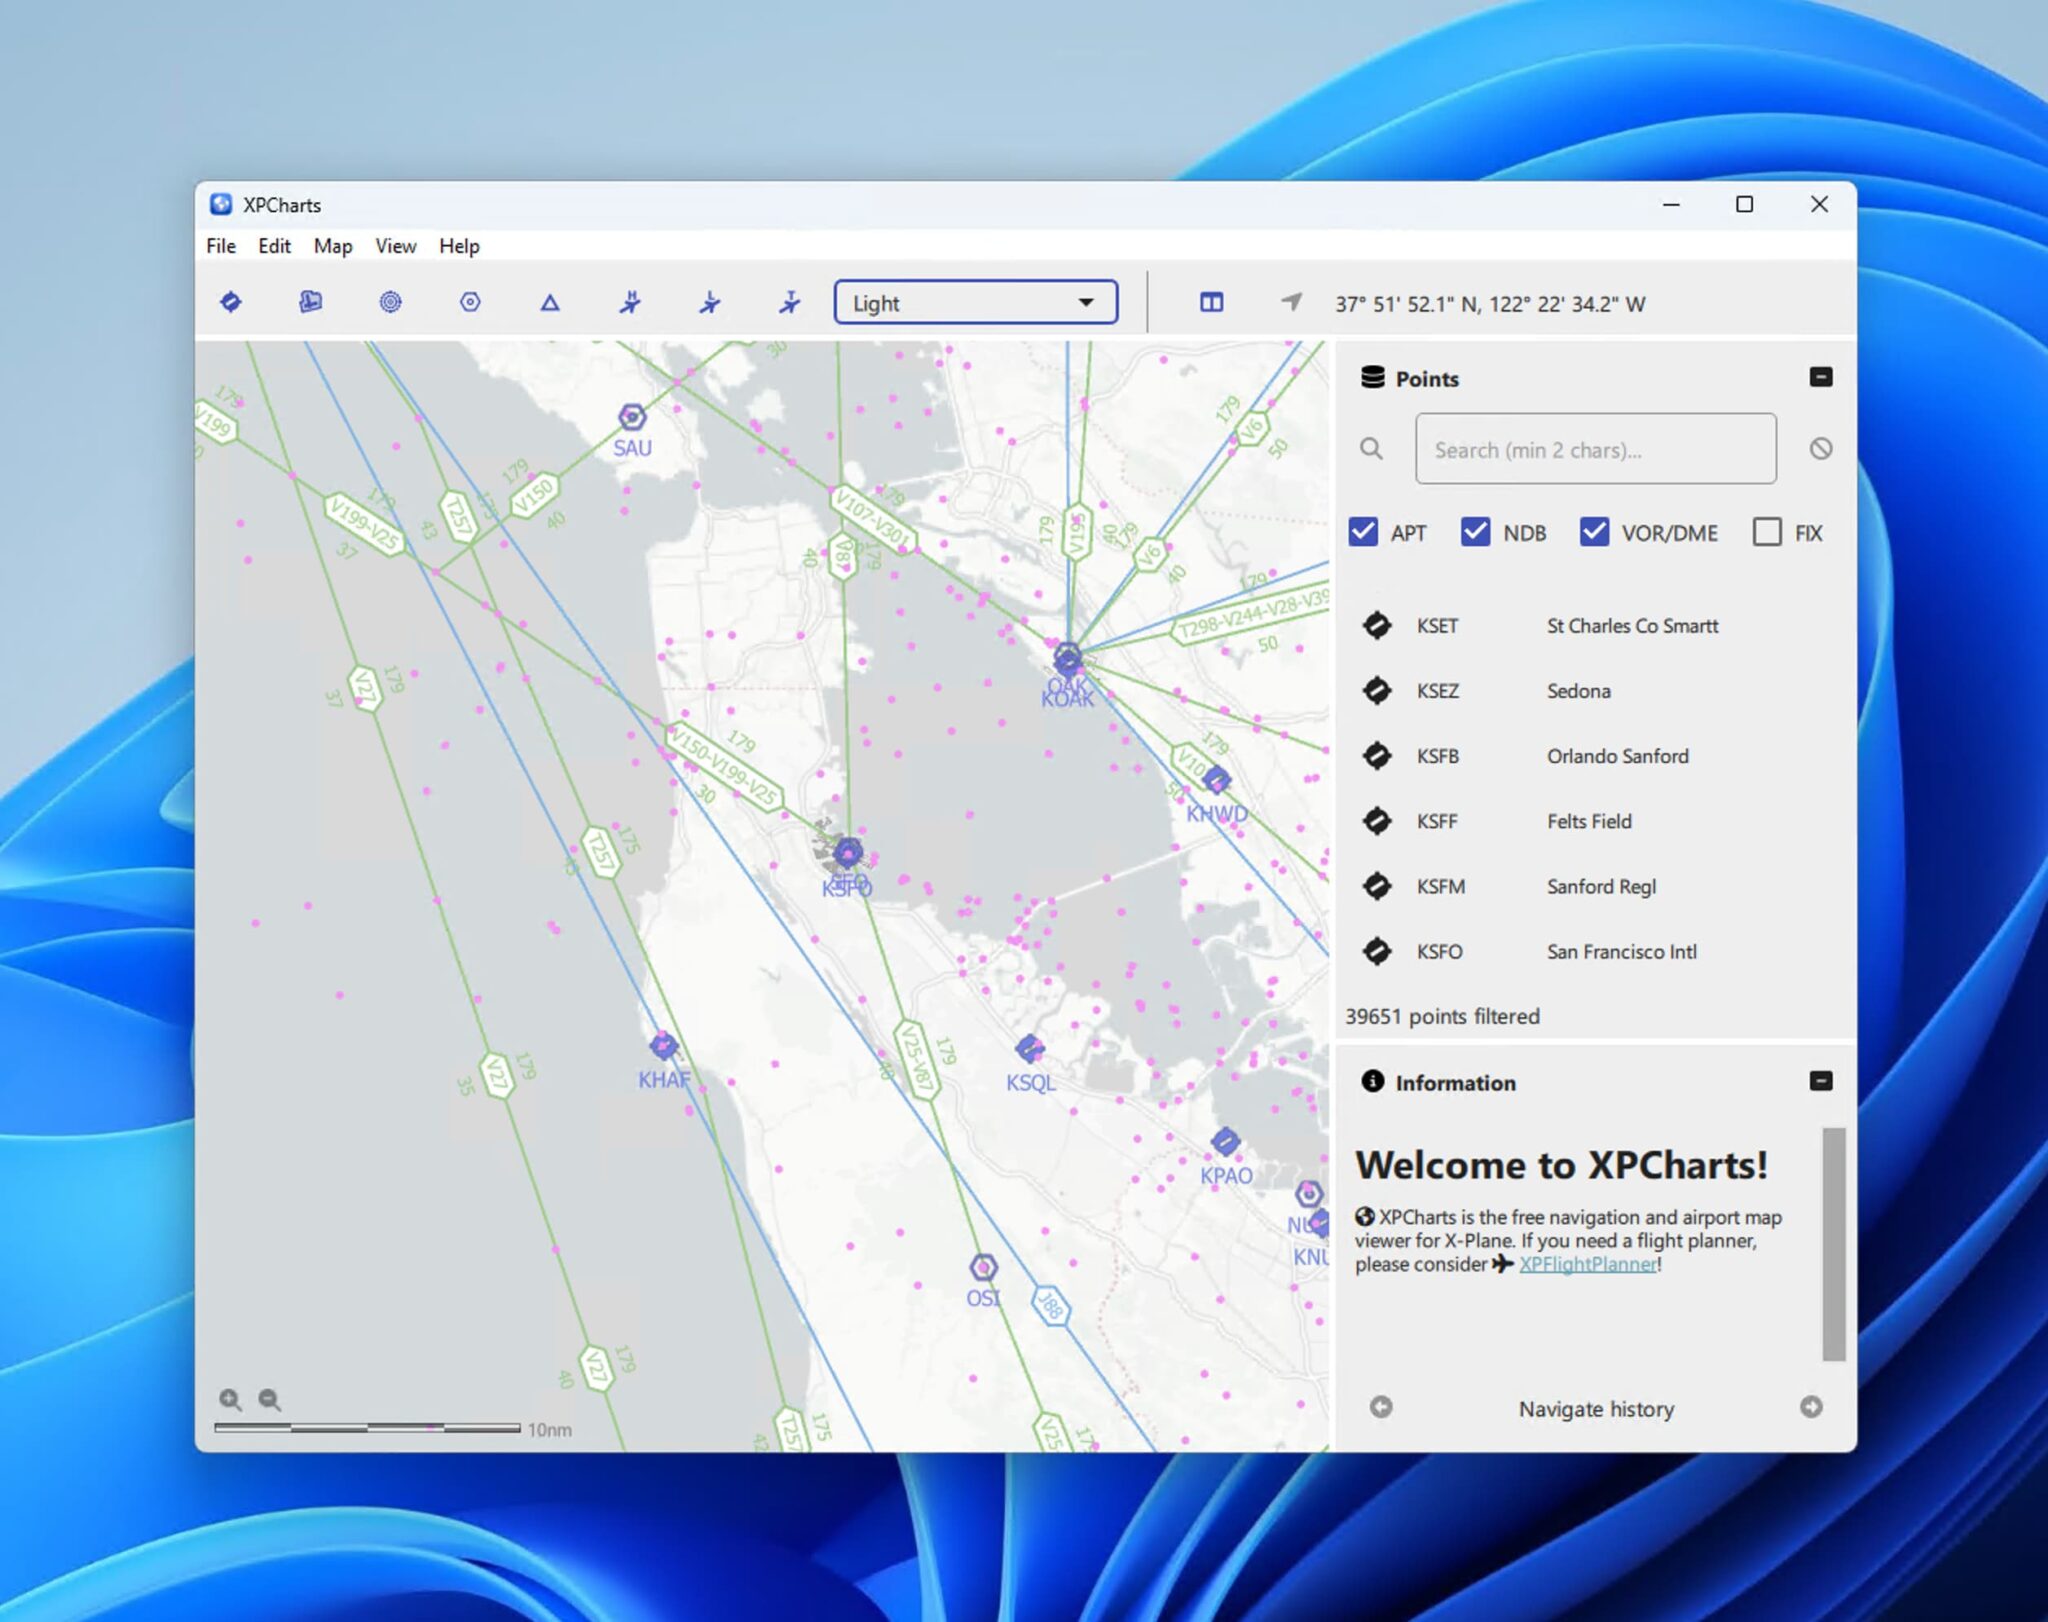Collapse the Information panel

pos(1821,1081)
